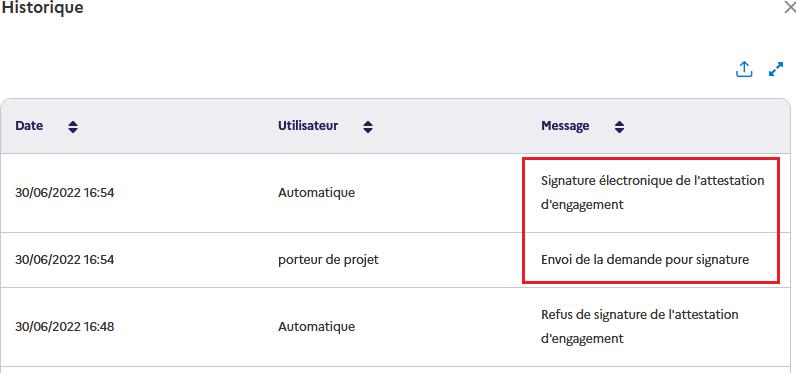
Task: Click 'Signature électronique de l'attestation d'engagement' message
Action: click(x=652, y=193)
